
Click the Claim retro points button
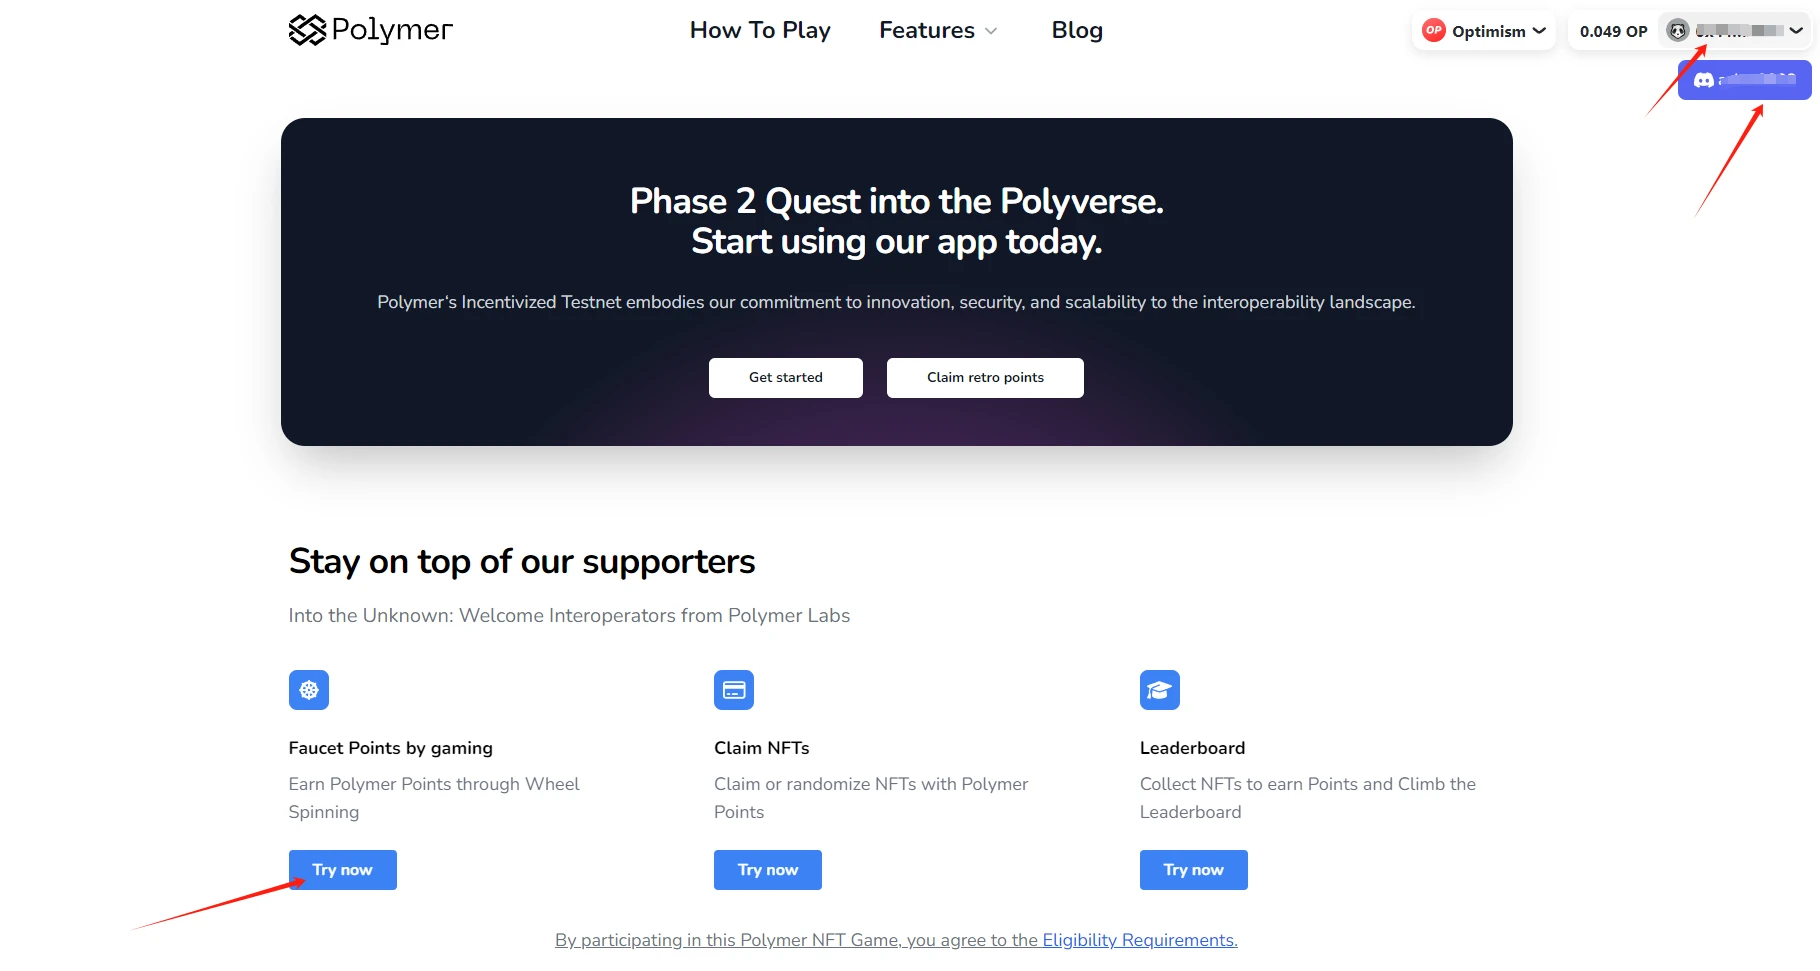coord(985,378)
